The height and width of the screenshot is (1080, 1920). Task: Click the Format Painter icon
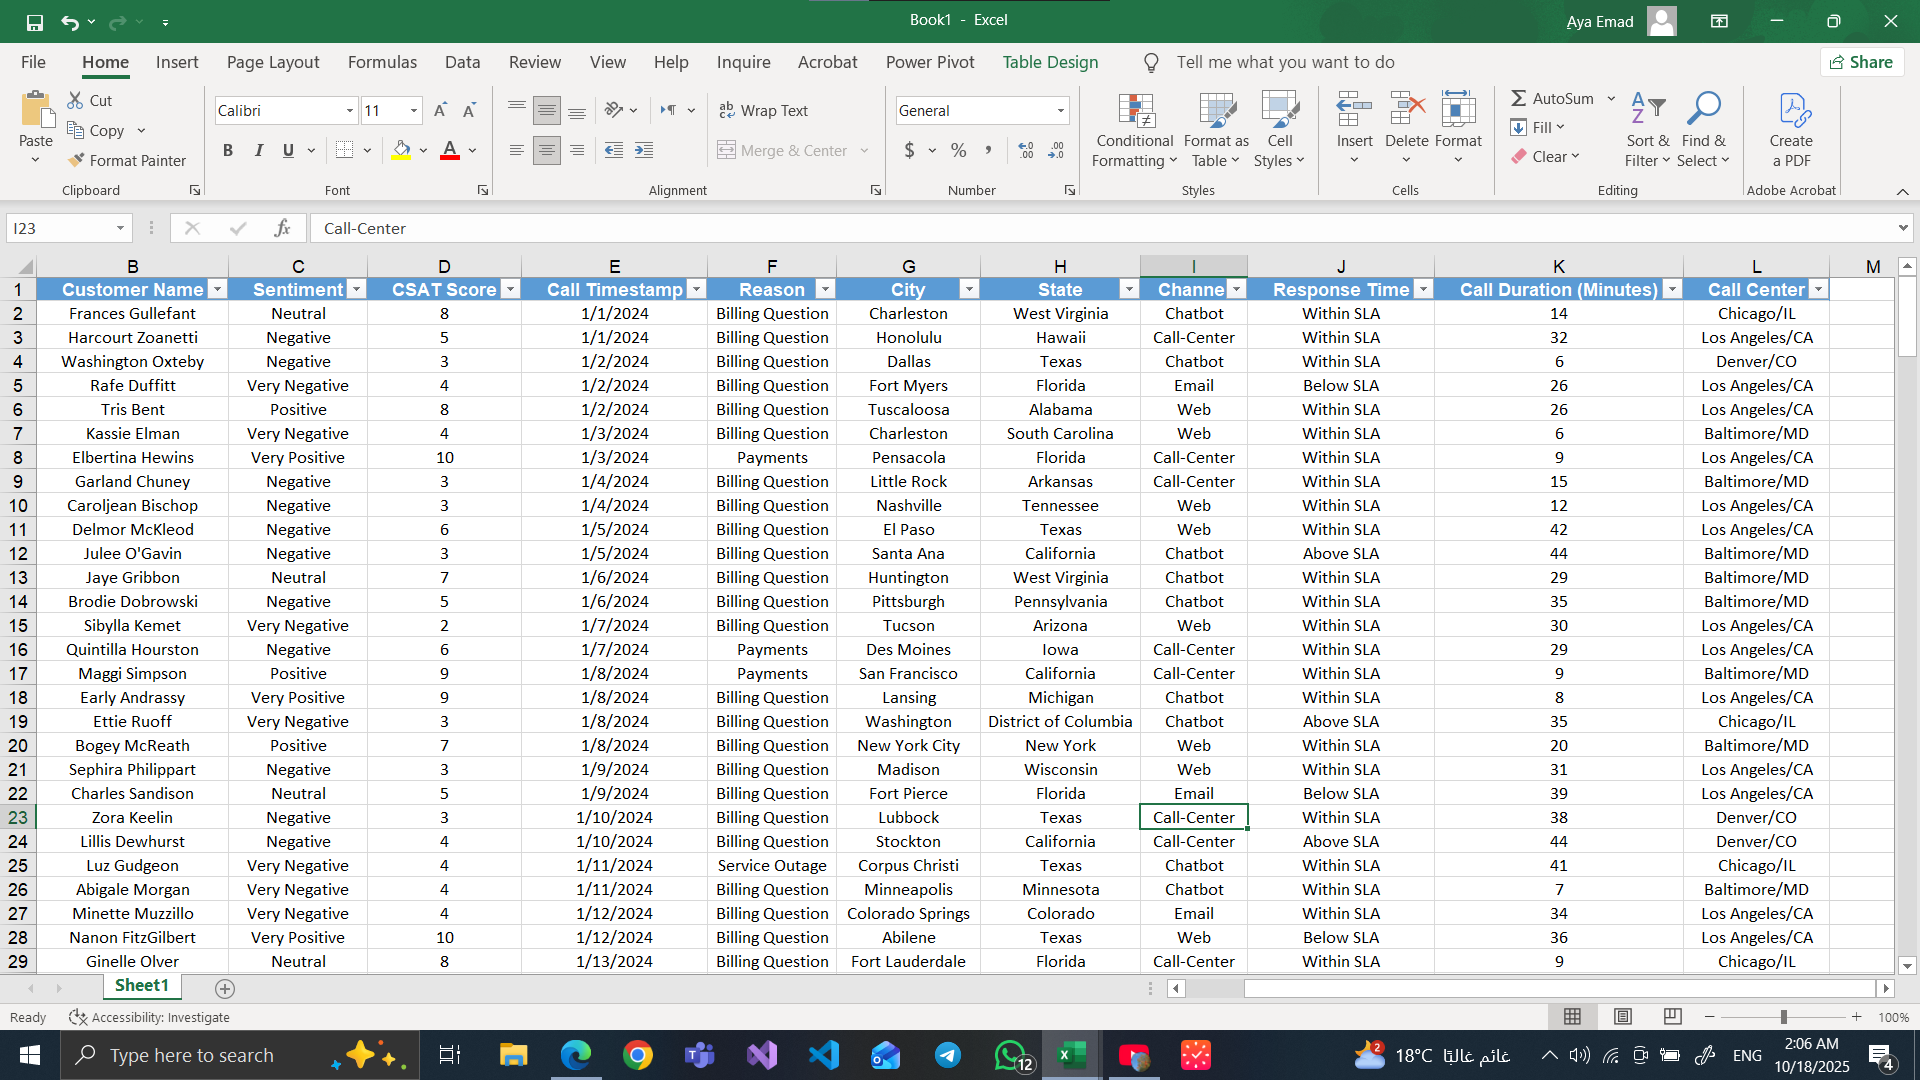pyautogui.click(x=76, y=160)
